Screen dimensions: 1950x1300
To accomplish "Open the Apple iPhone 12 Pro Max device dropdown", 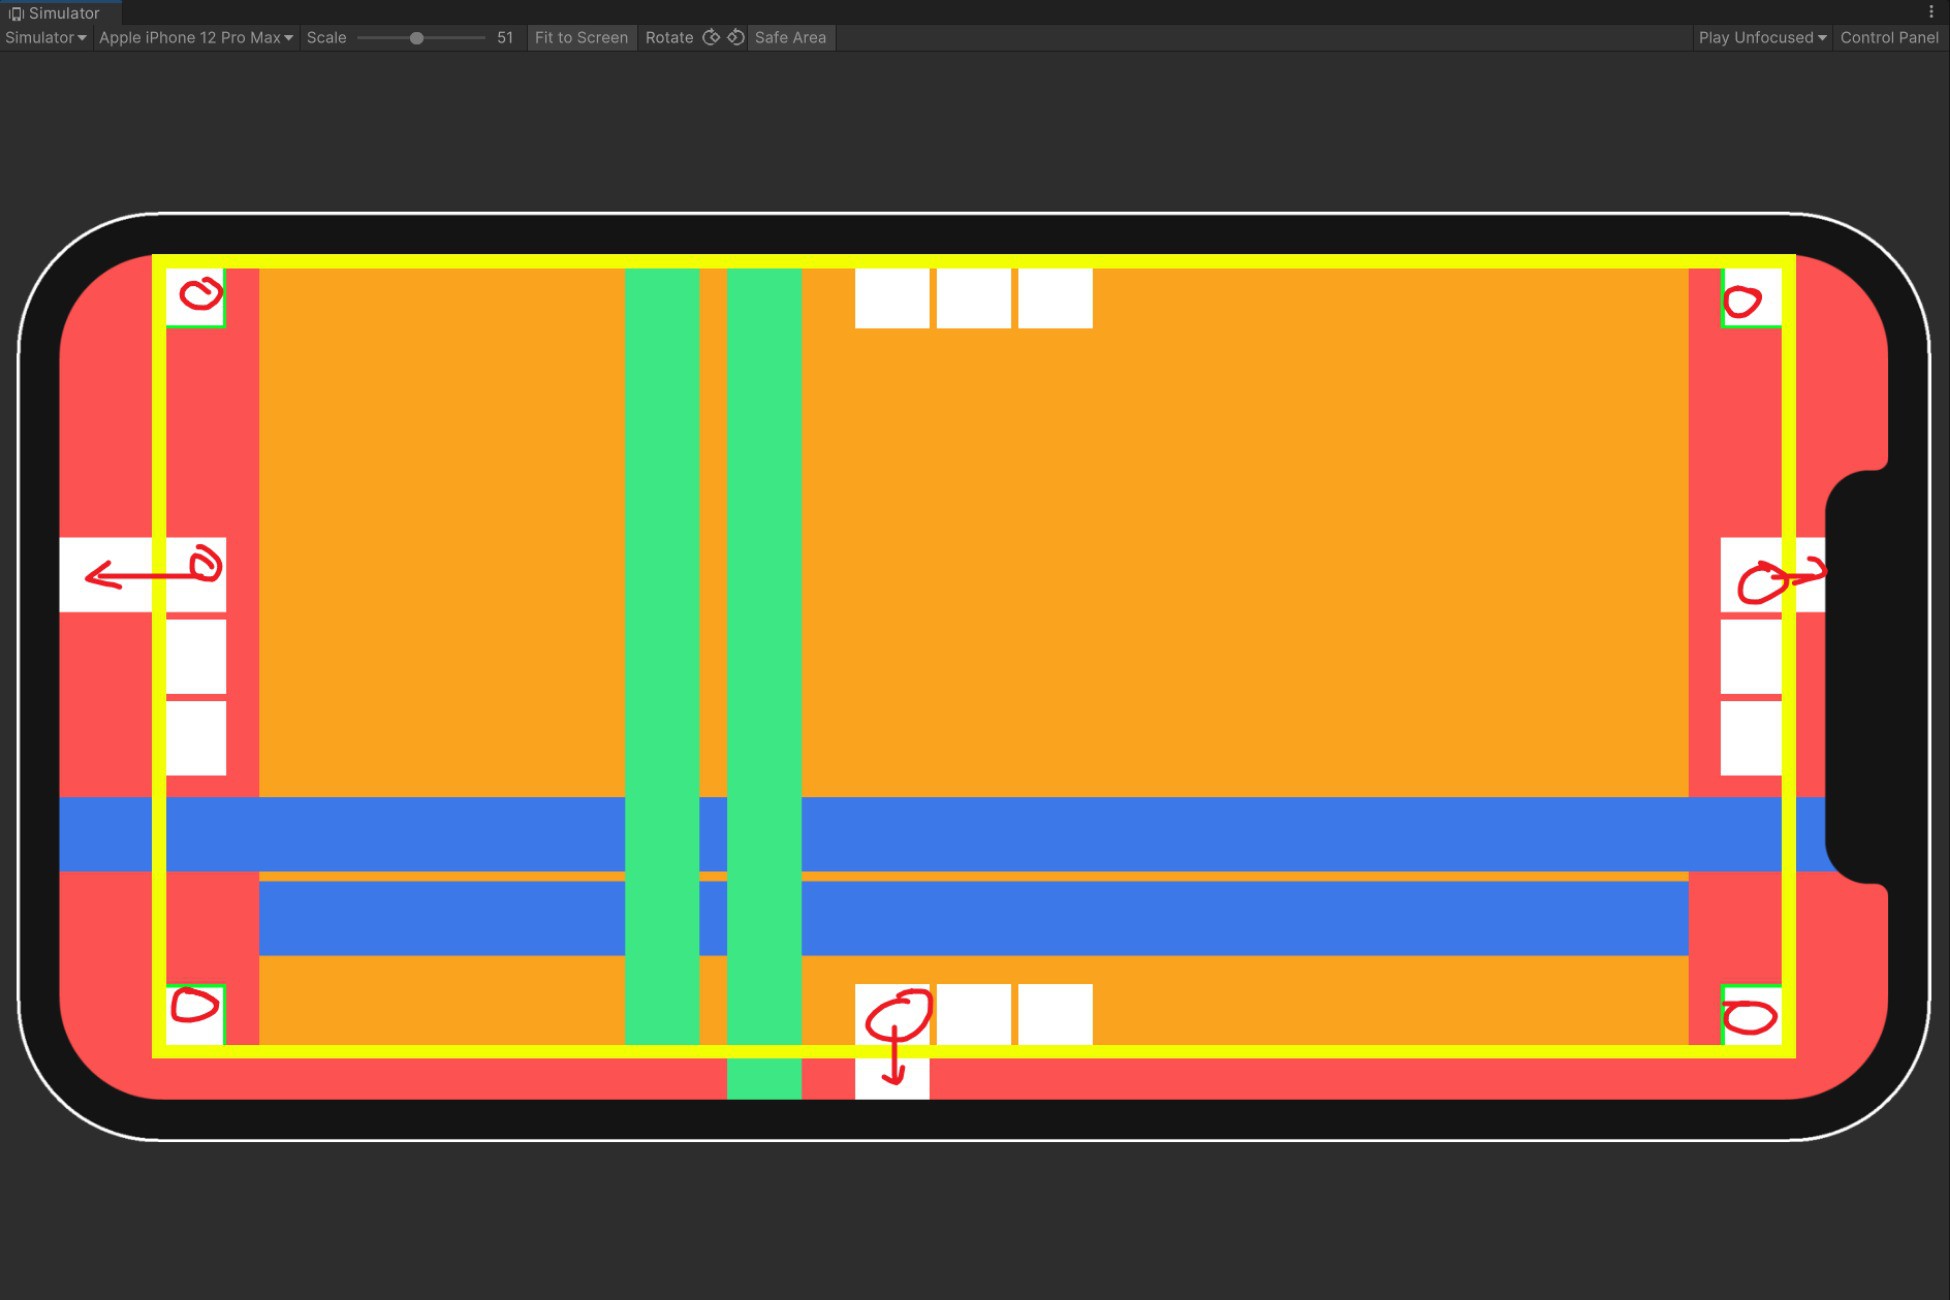I will pyautogui.click(x=196, y=37).
